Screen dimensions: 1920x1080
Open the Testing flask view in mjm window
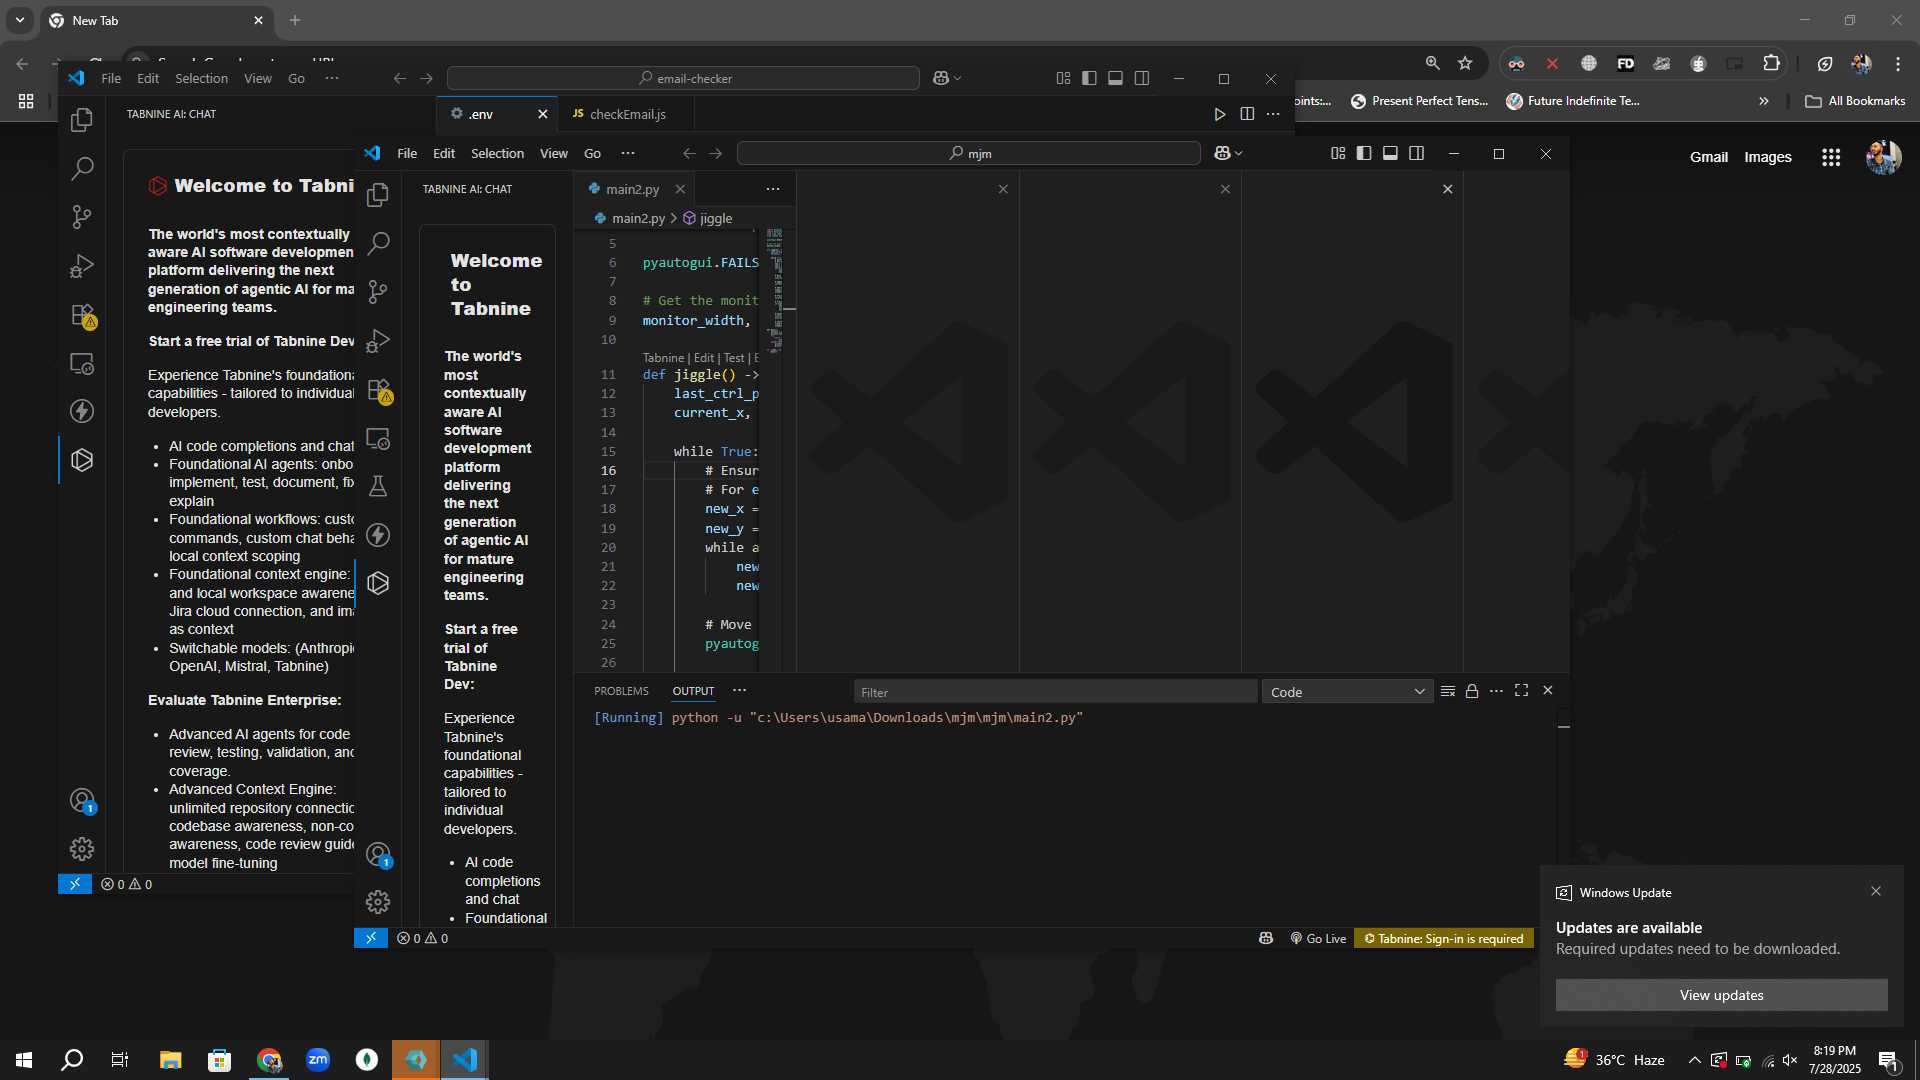pyautogui.click(x=378, y=486)
